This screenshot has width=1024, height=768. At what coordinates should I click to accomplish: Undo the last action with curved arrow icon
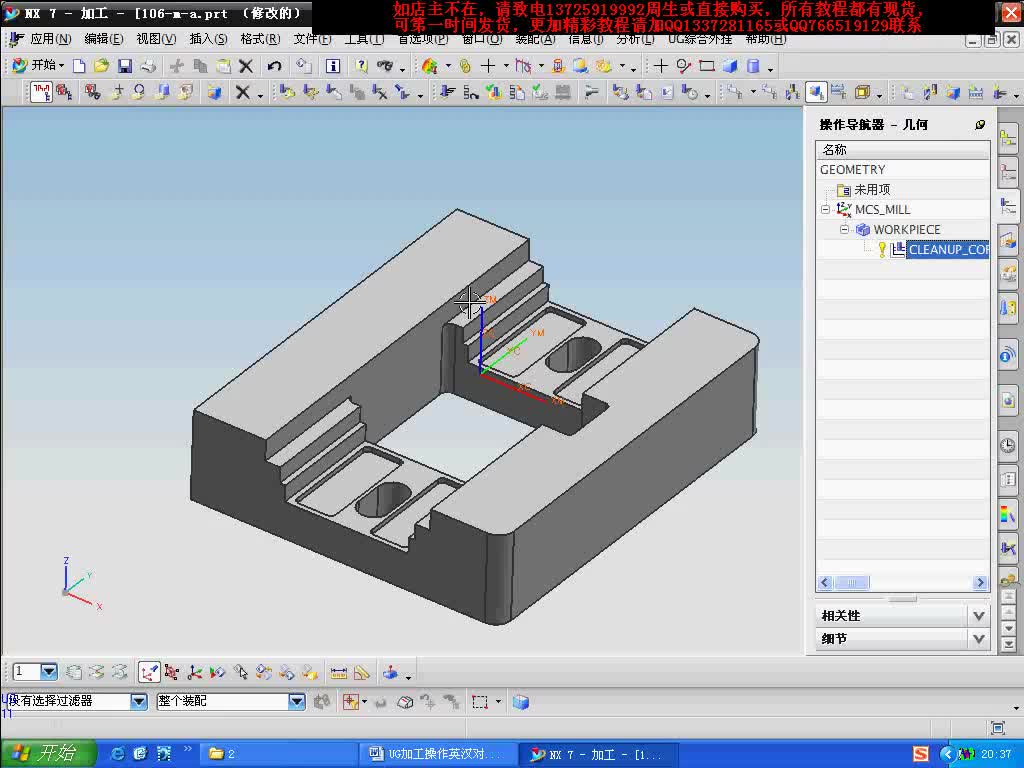[274, 66]
